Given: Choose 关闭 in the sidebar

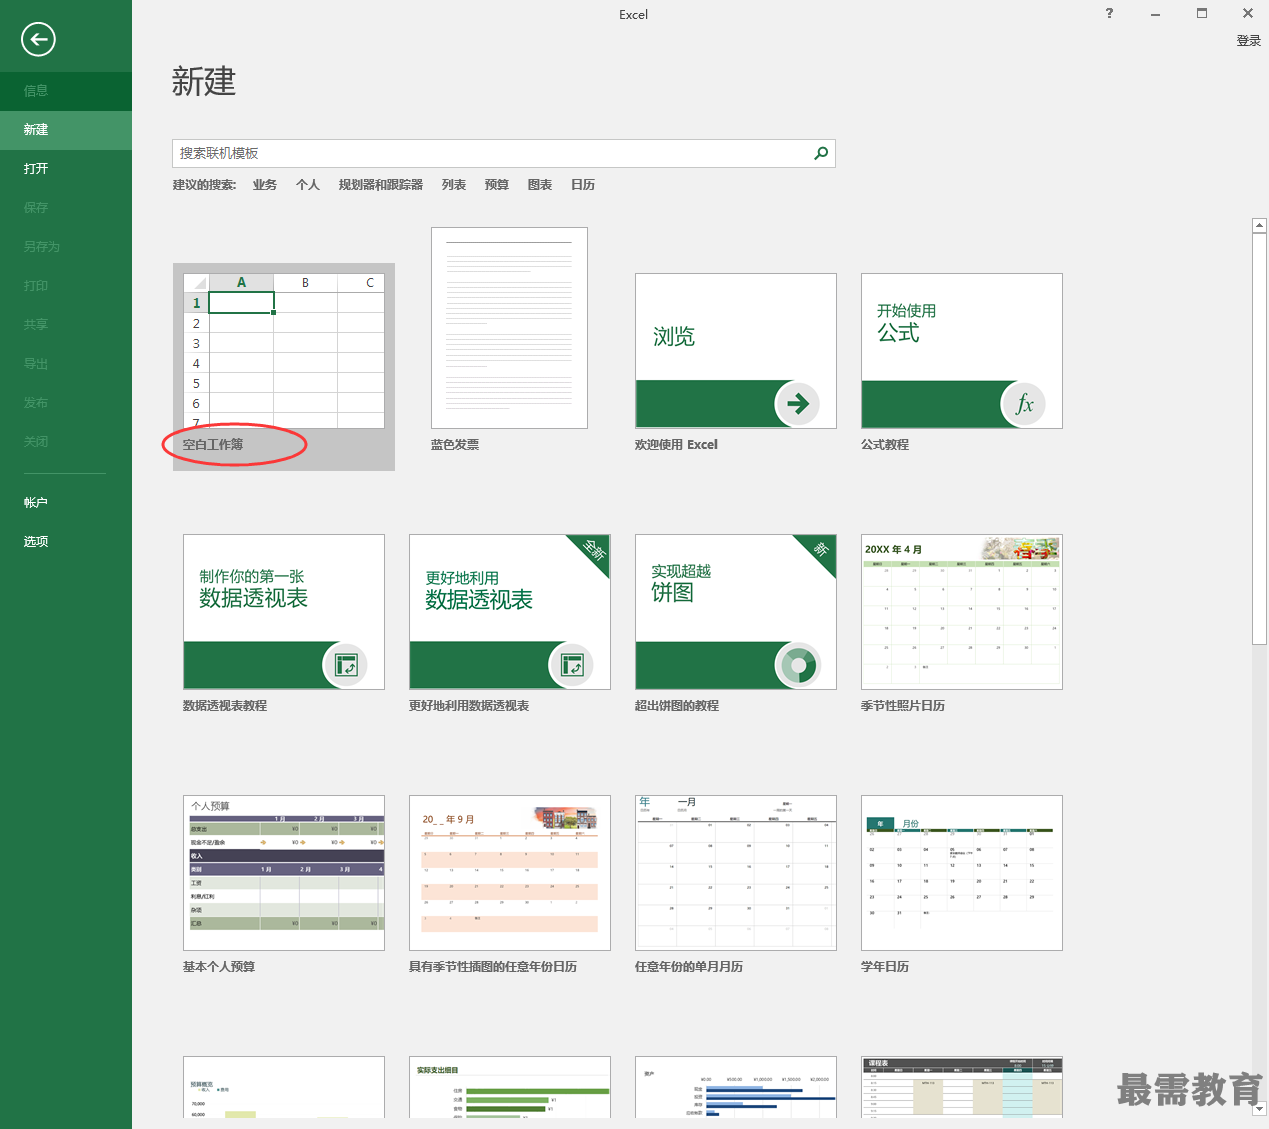Looking at the screenshot, I should point(66,442).
